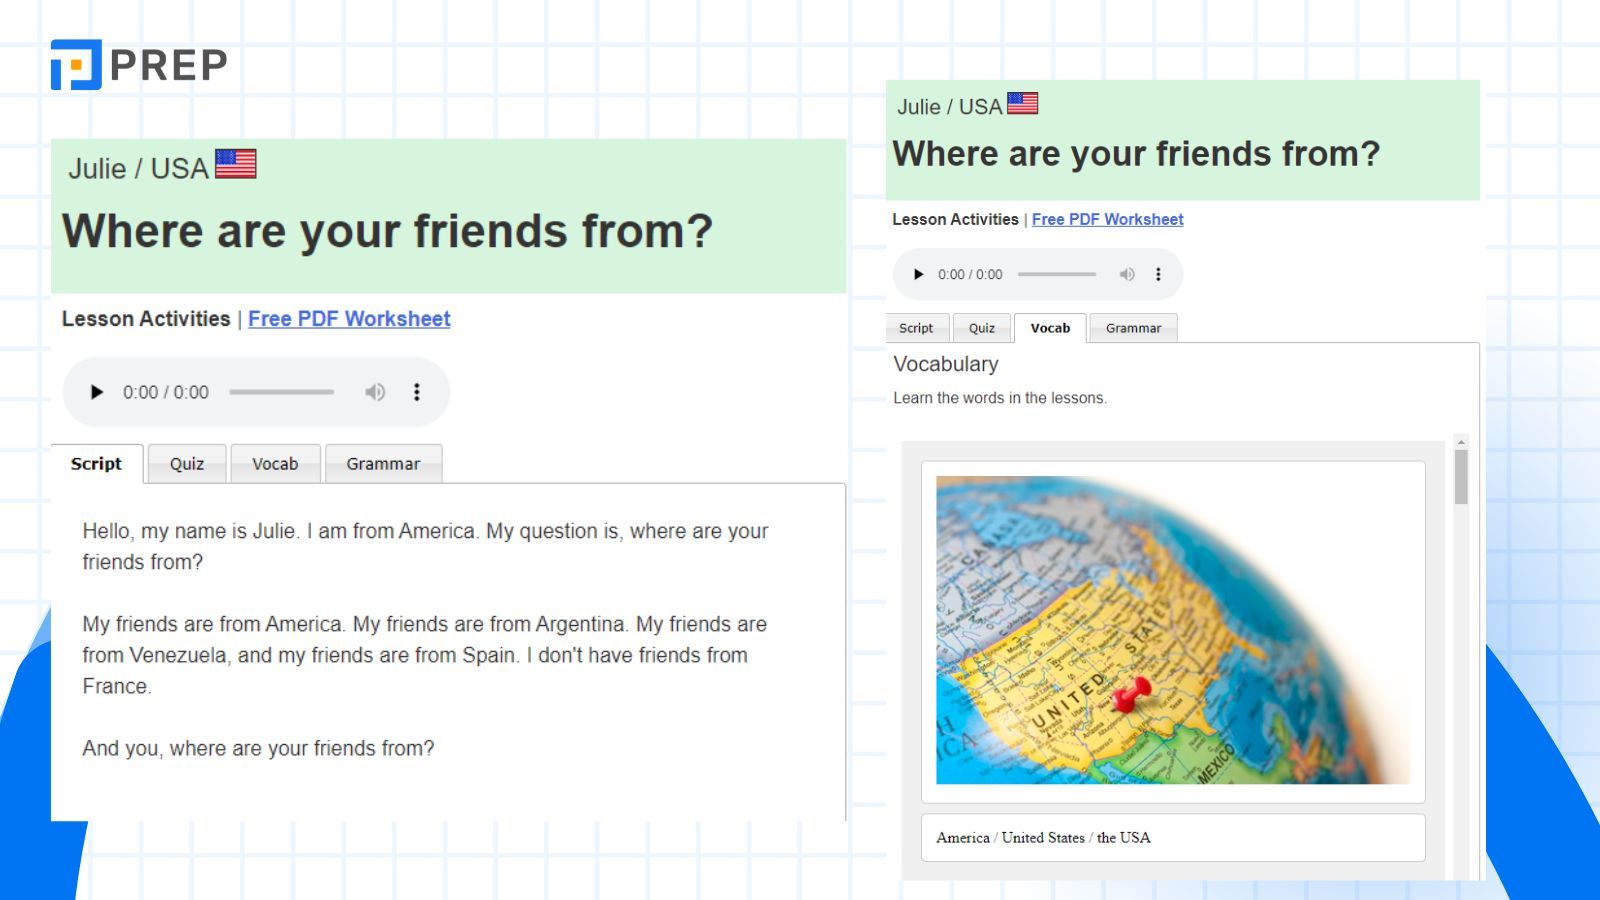Open more options in left audio player

417,392
